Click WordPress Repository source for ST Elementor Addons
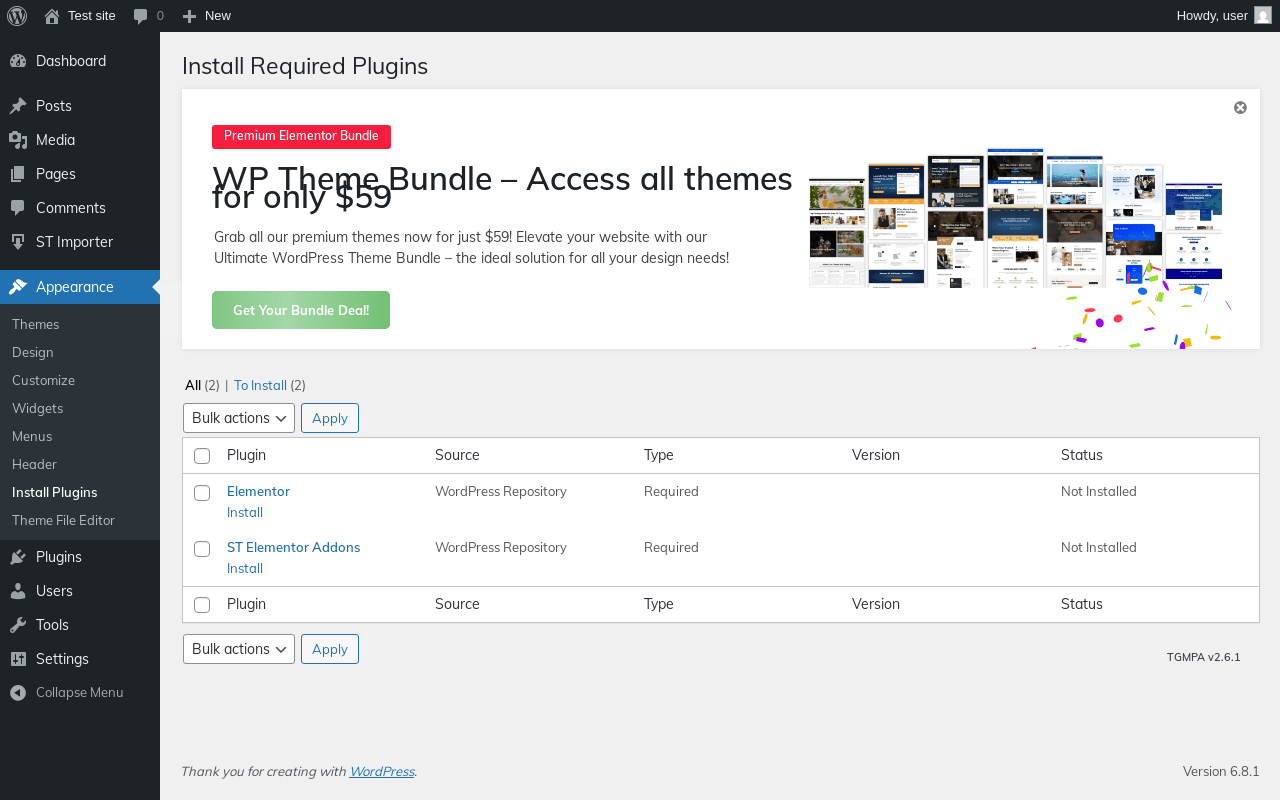This screenshot has width=1280, height=800. pyautogui.click(x=501, y=547)
